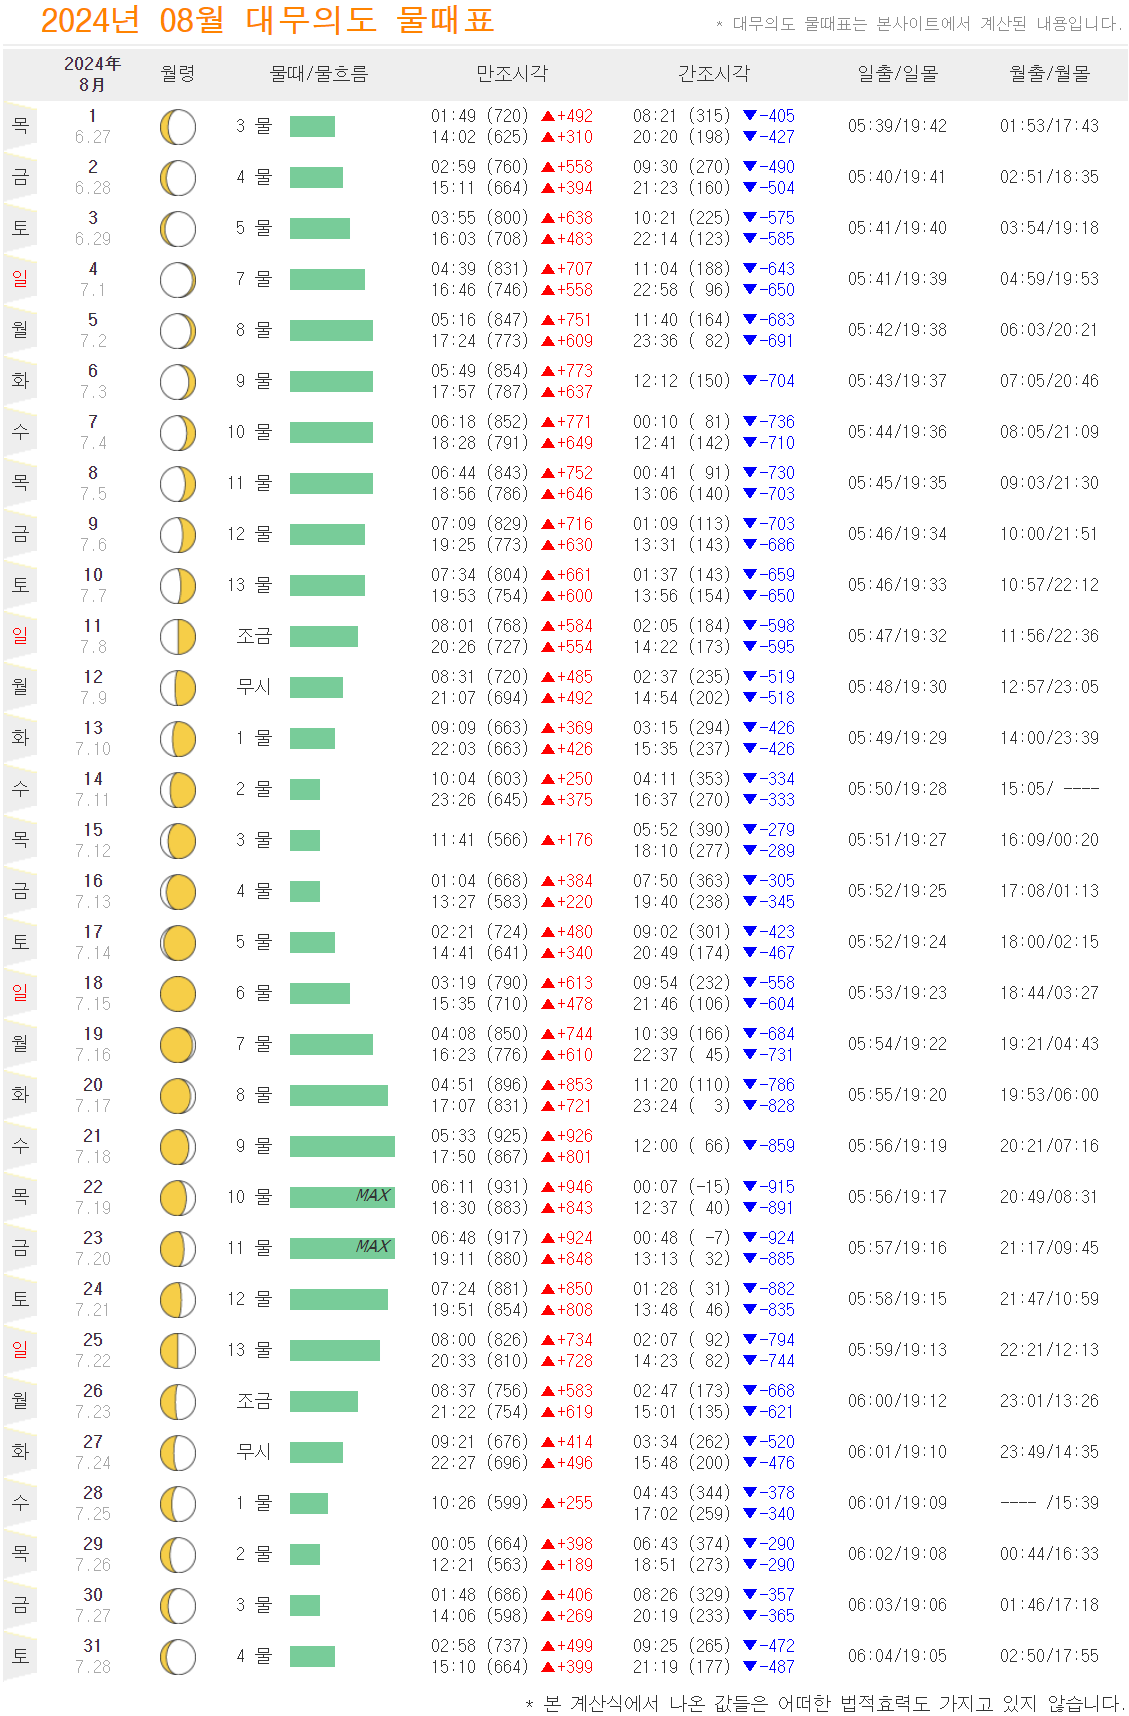Click the red up-arrow next to +946
Screen dimensions: 1129x1716
tap(548, 1187)
